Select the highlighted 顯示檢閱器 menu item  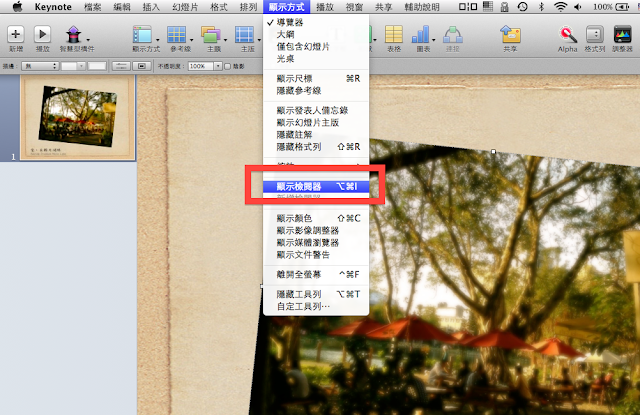pyautogui.click(x=316, y=186)
